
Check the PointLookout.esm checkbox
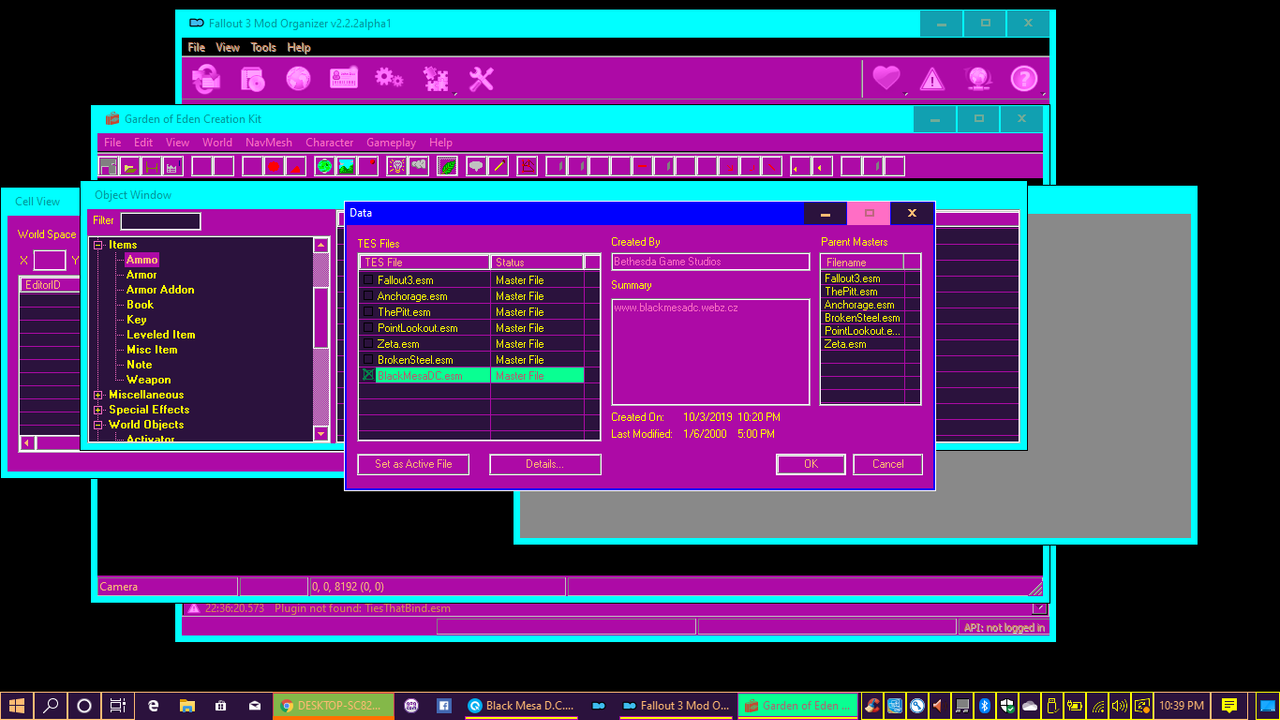tap(368, 328)
